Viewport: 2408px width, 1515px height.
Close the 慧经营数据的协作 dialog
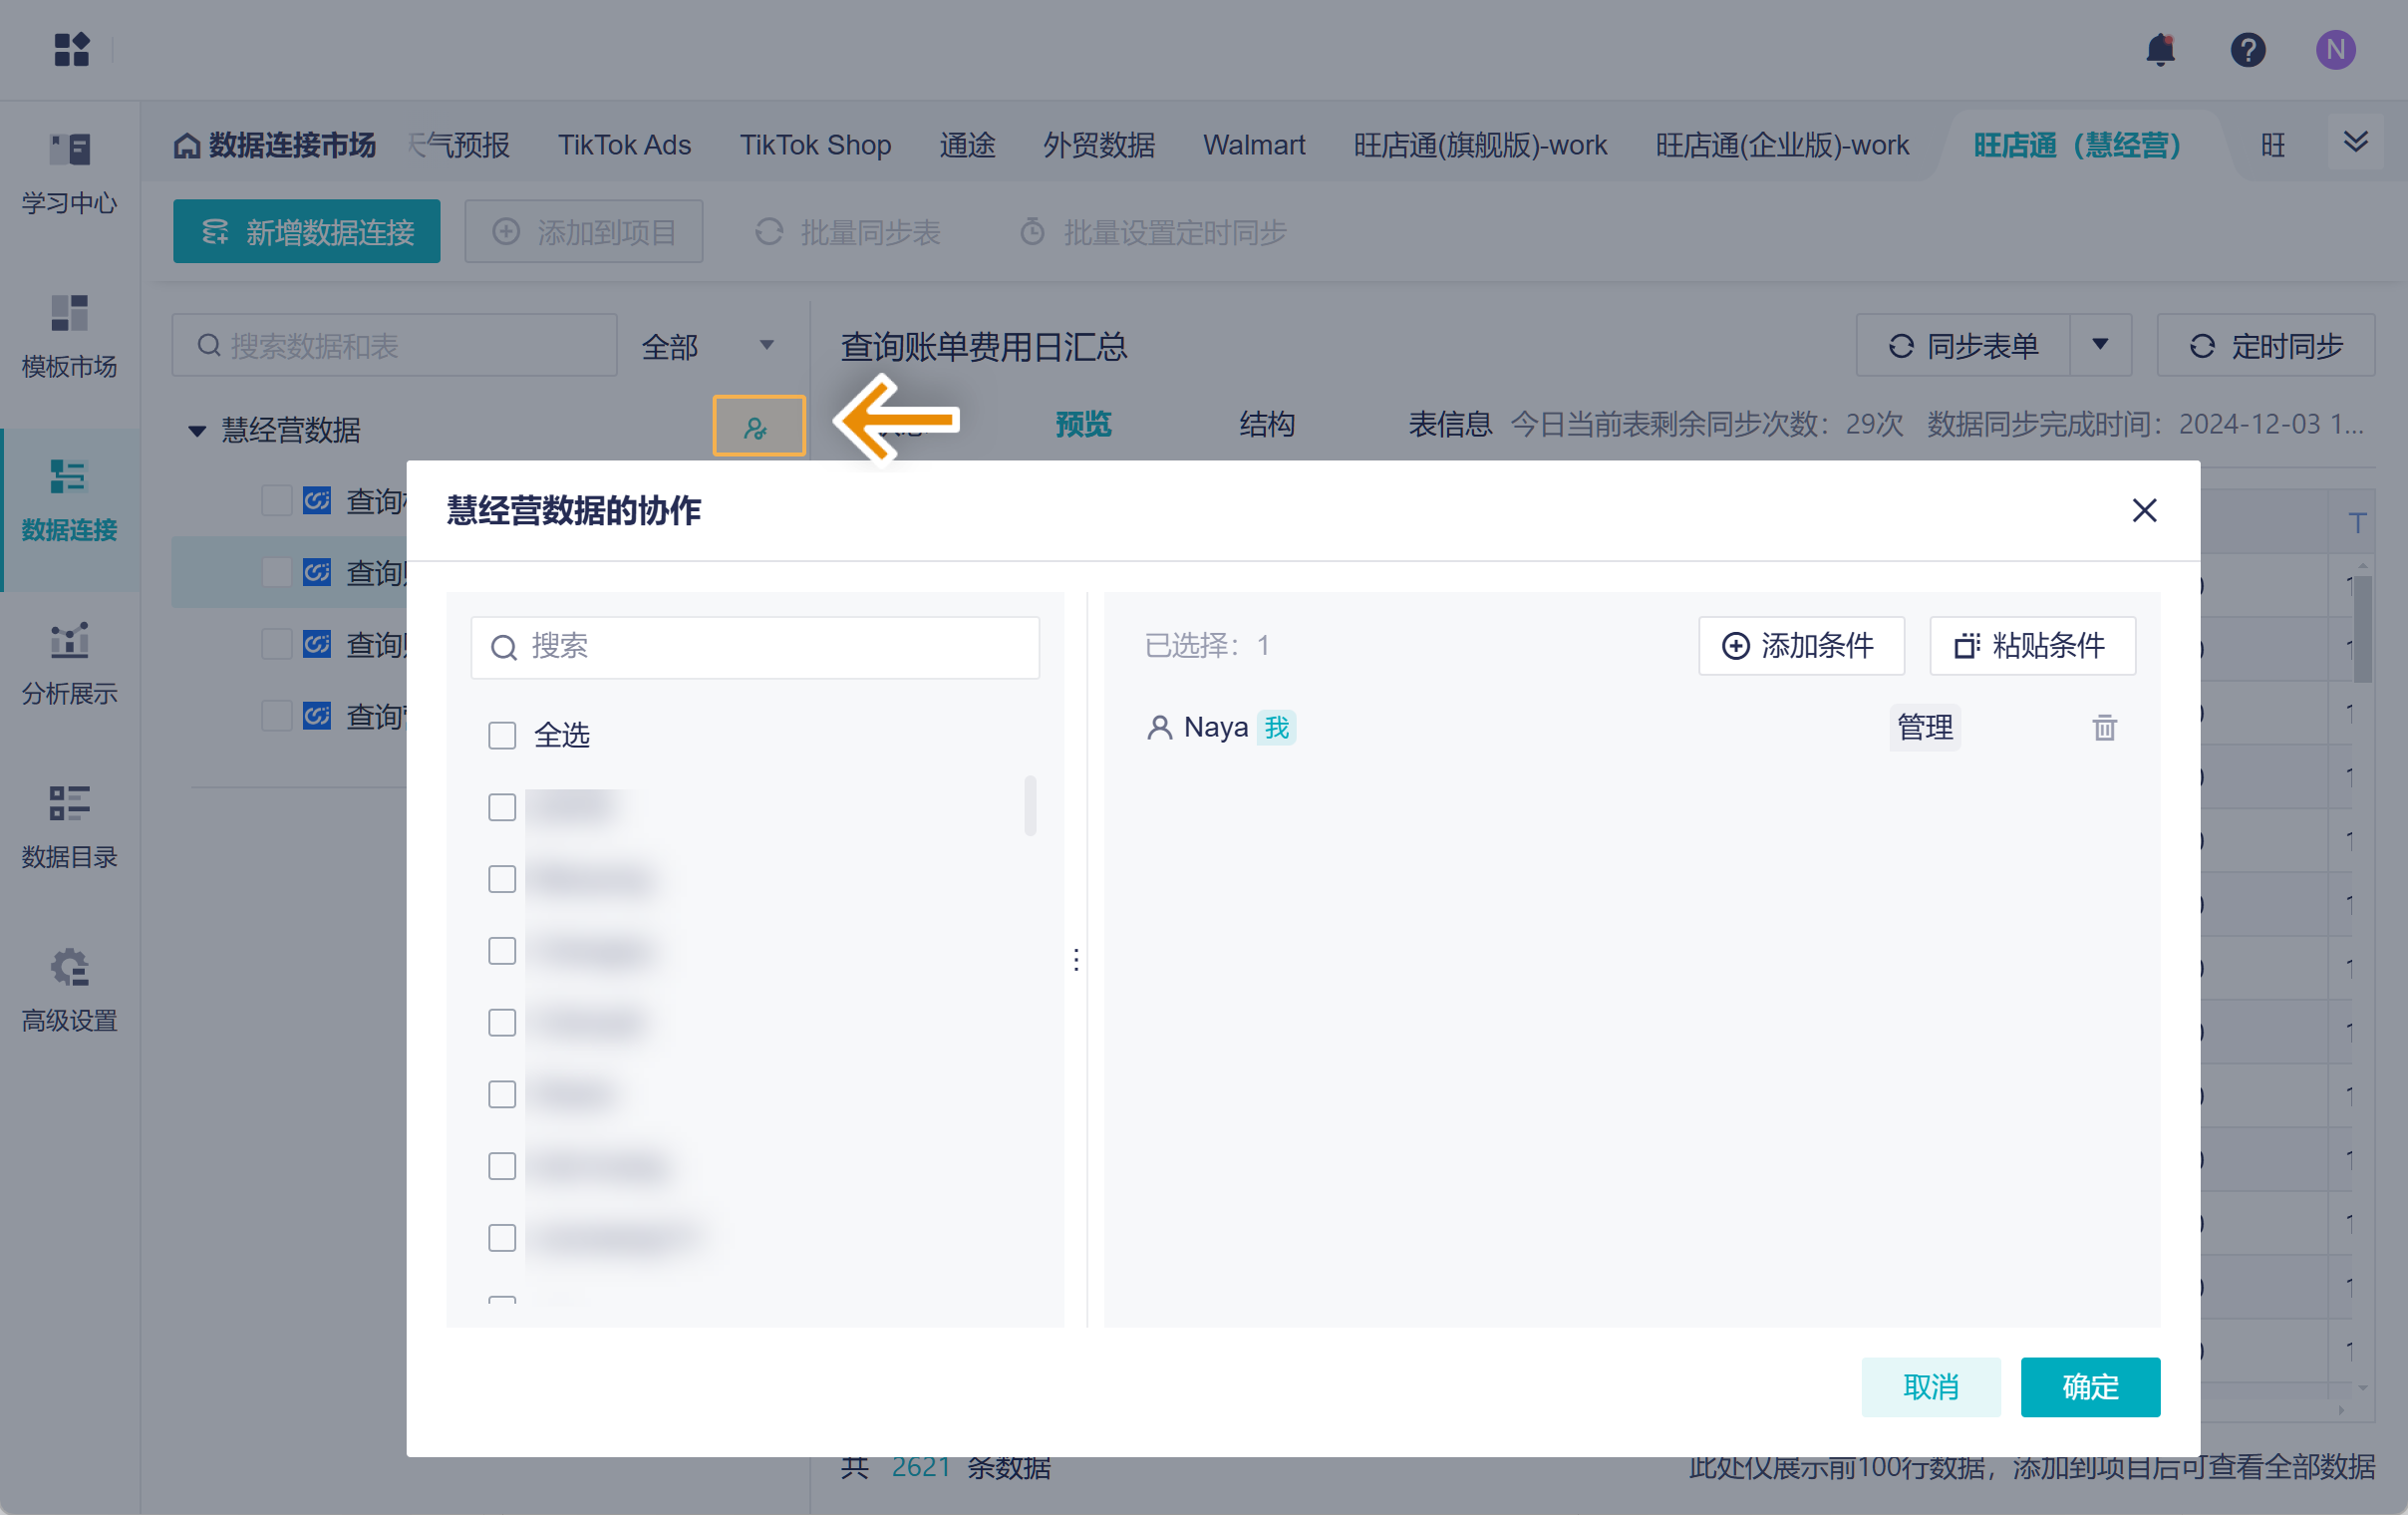coord(2143,510)
